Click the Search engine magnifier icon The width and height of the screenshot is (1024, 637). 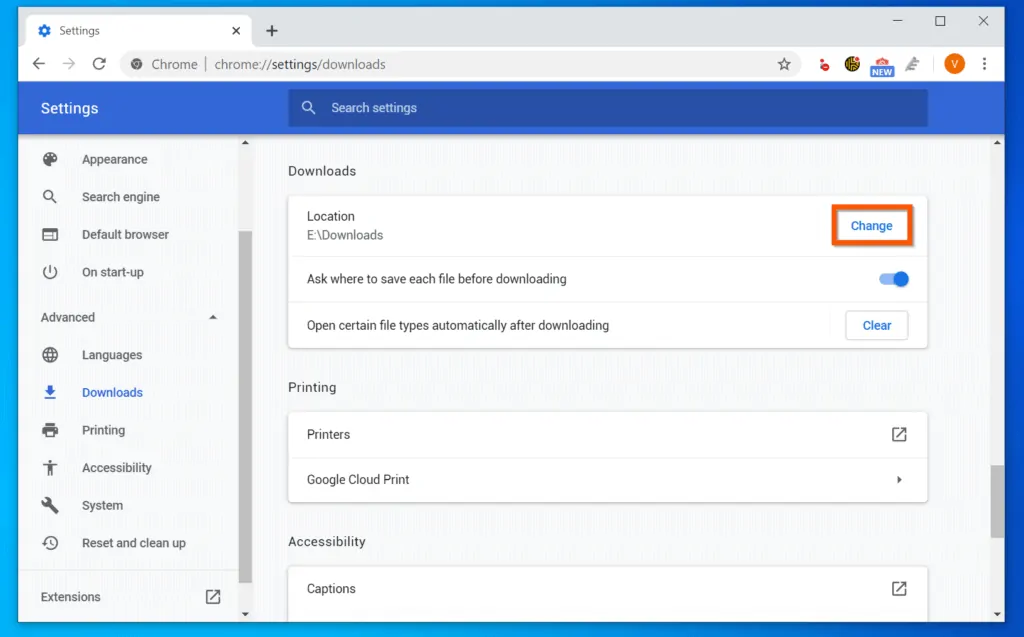pos(49,196)
